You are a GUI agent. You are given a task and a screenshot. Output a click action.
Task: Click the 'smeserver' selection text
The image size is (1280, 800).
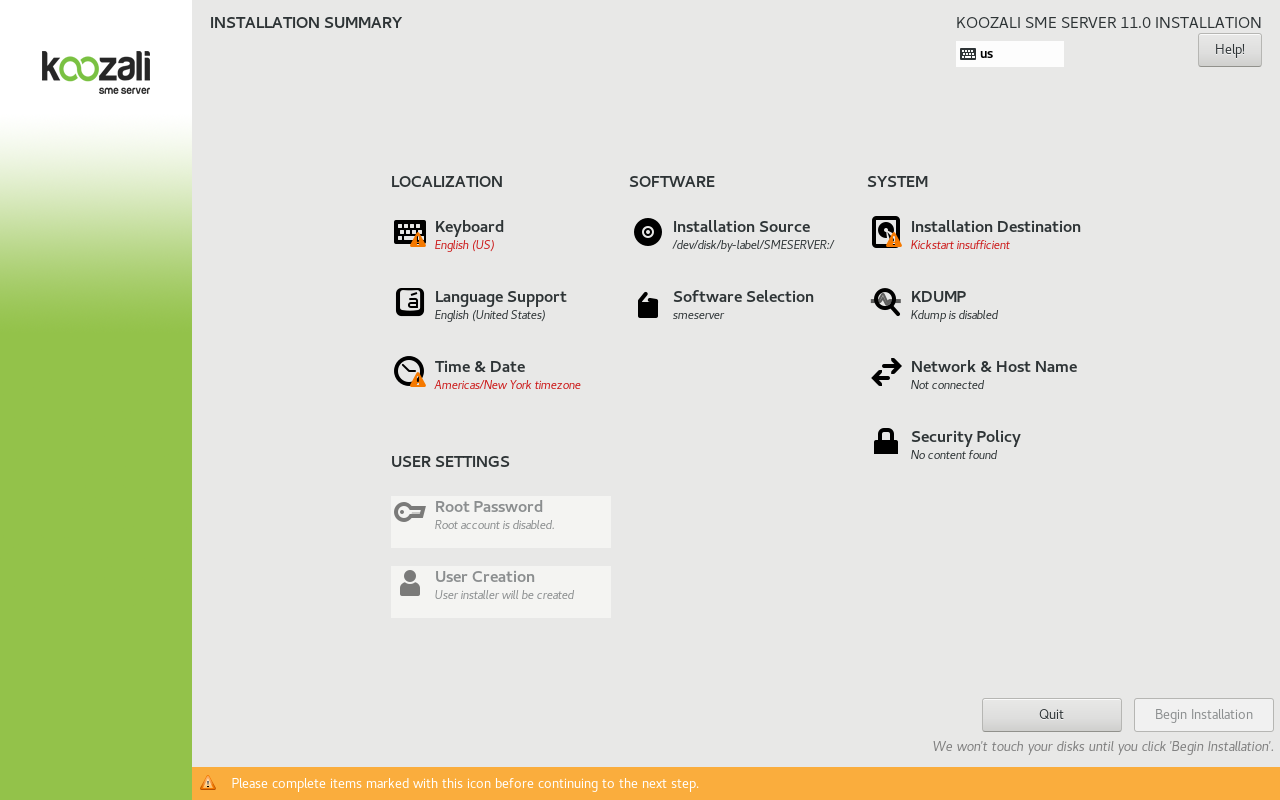(x=698, y=315)
